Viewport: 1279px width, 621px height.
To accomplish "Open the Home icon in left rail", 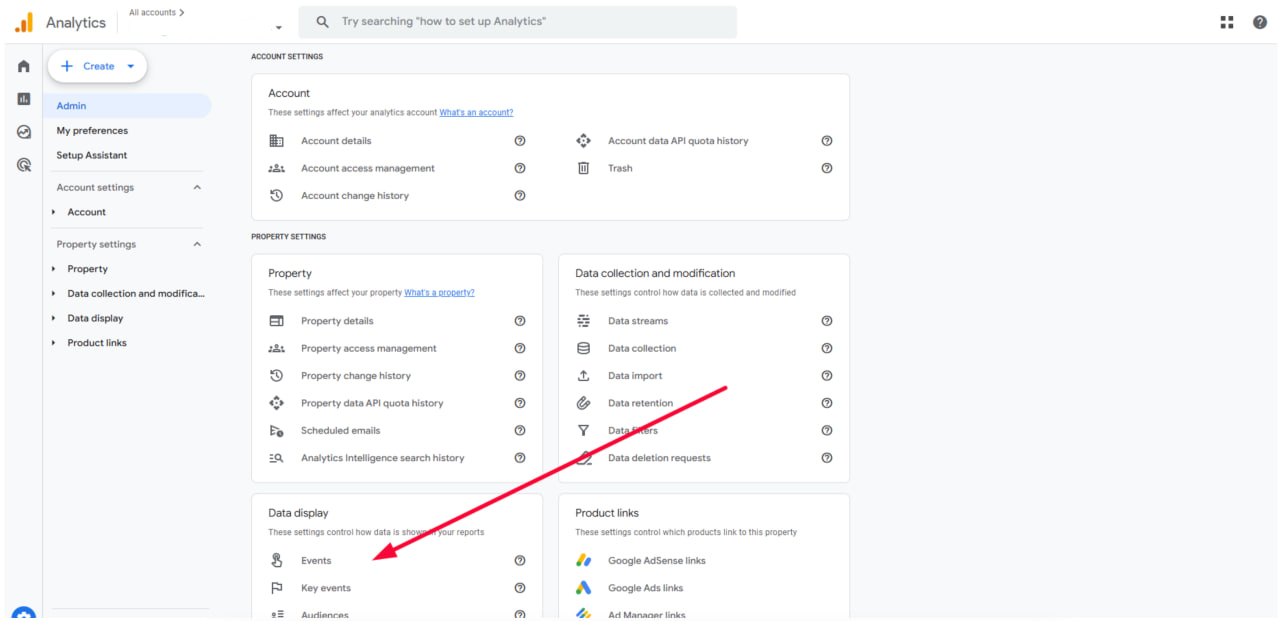I will (24, 66).
